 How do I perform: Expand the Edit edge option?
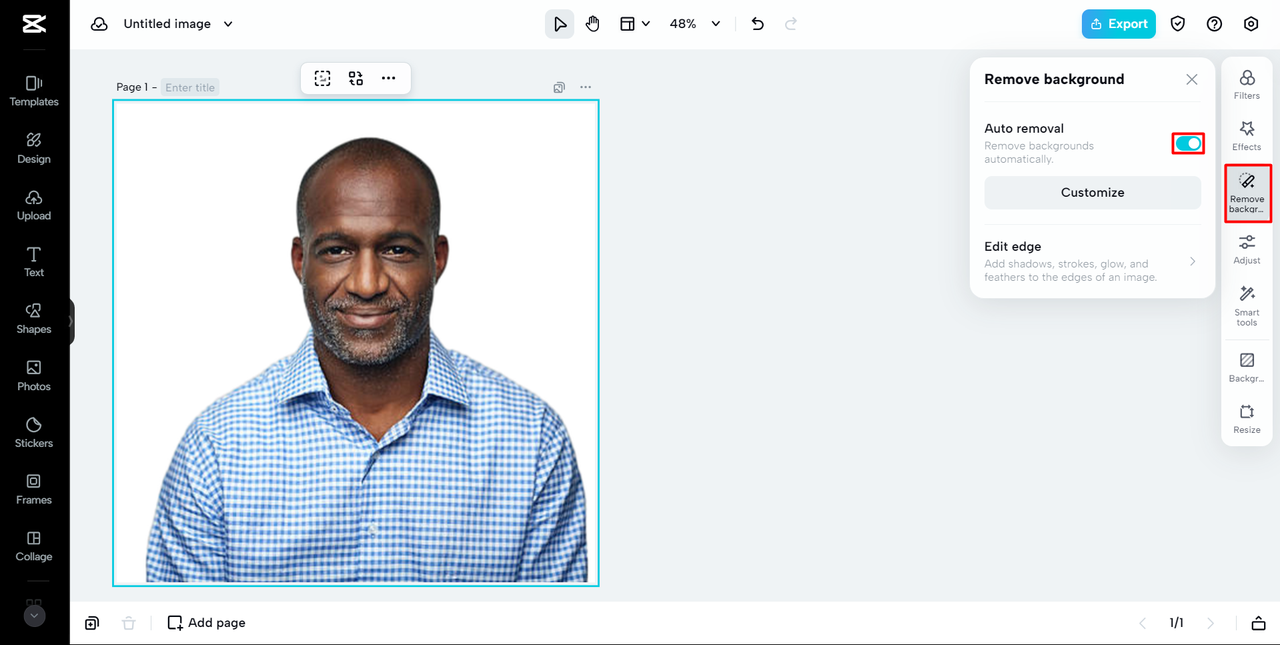pos(1092,261)
